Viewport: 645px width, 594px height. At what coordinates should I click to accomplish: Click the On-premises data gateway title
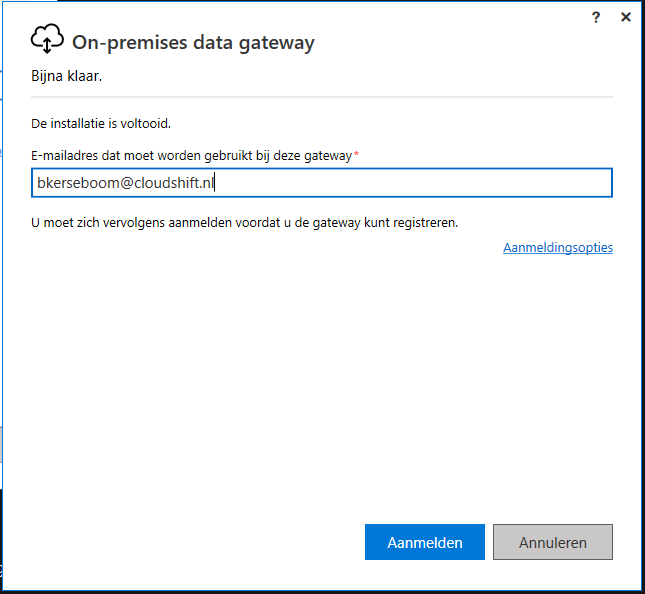click(x=193, y=43)
